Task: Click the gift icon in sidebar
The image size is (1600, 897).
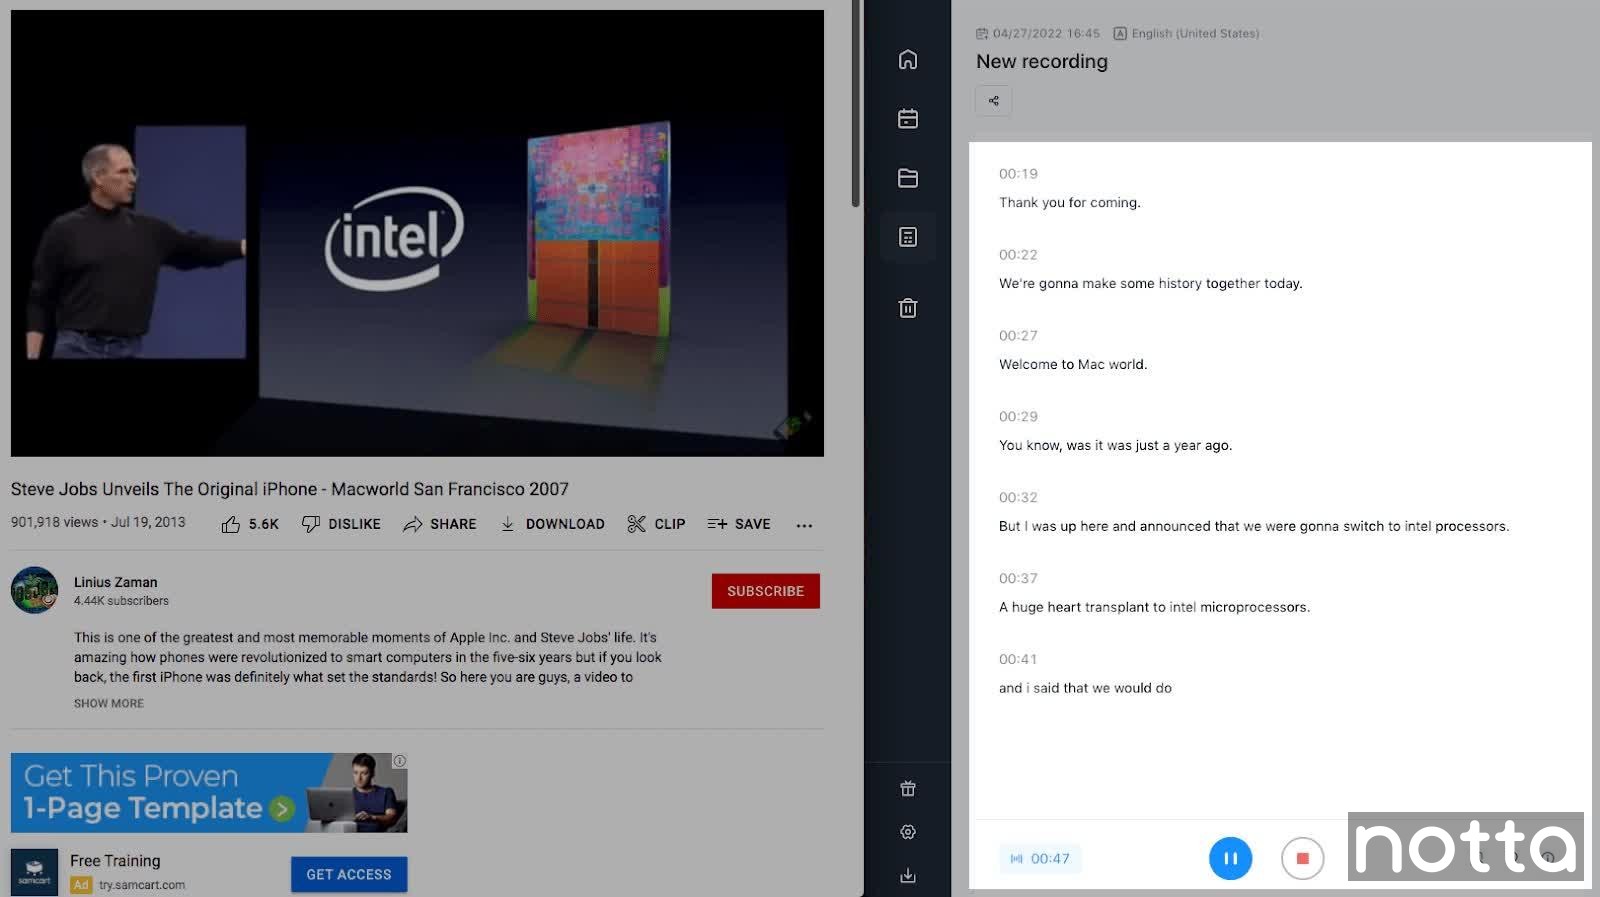Action: coord(907,789)
